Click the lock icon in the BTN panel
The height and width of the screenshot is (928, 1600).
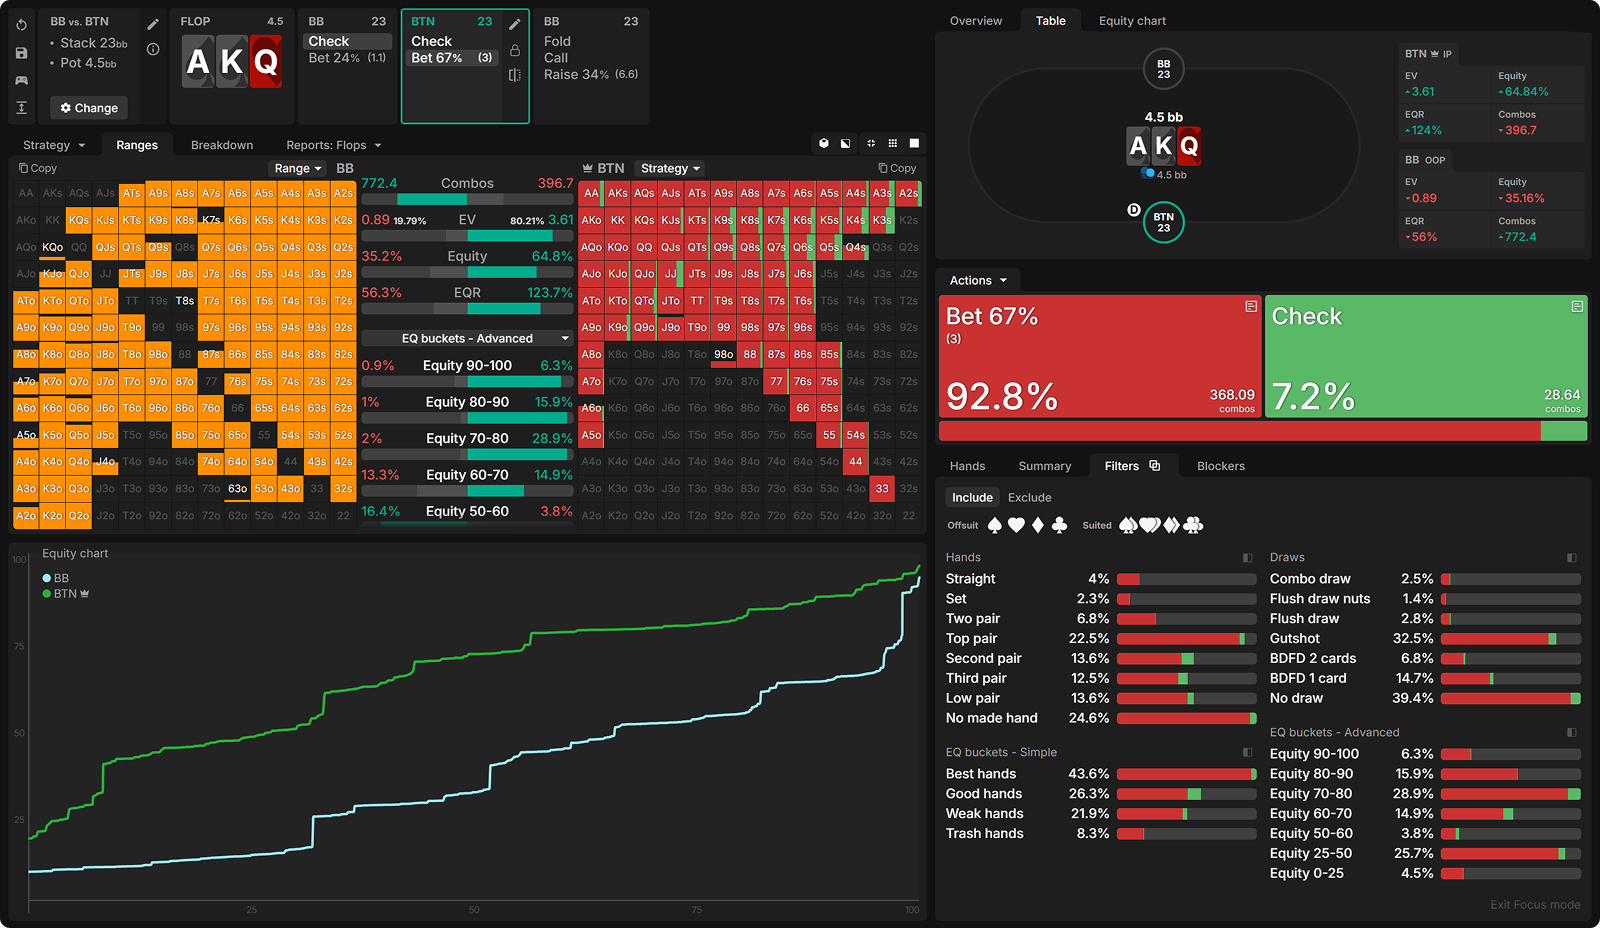point(515,51)
